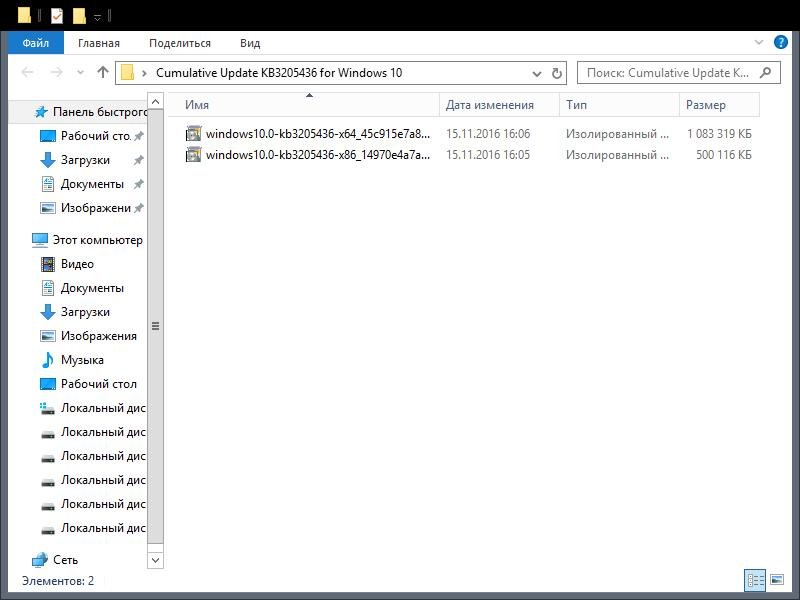Switch to the Главная tab
This screenshot has width=800, height=600.
pos(99,43)
